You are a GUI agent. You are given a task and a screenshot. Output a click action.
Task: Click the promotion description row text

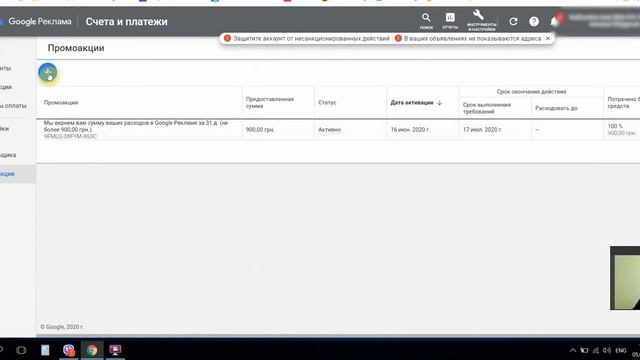click(x=137, y=126)
